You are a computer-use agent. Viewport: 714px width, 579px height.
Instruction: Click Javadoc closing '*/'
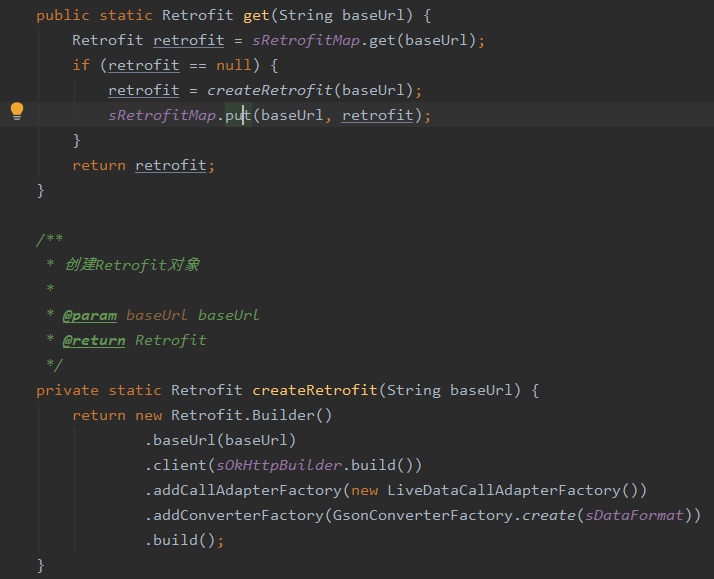pyautogui.click(x=54, y=366)
